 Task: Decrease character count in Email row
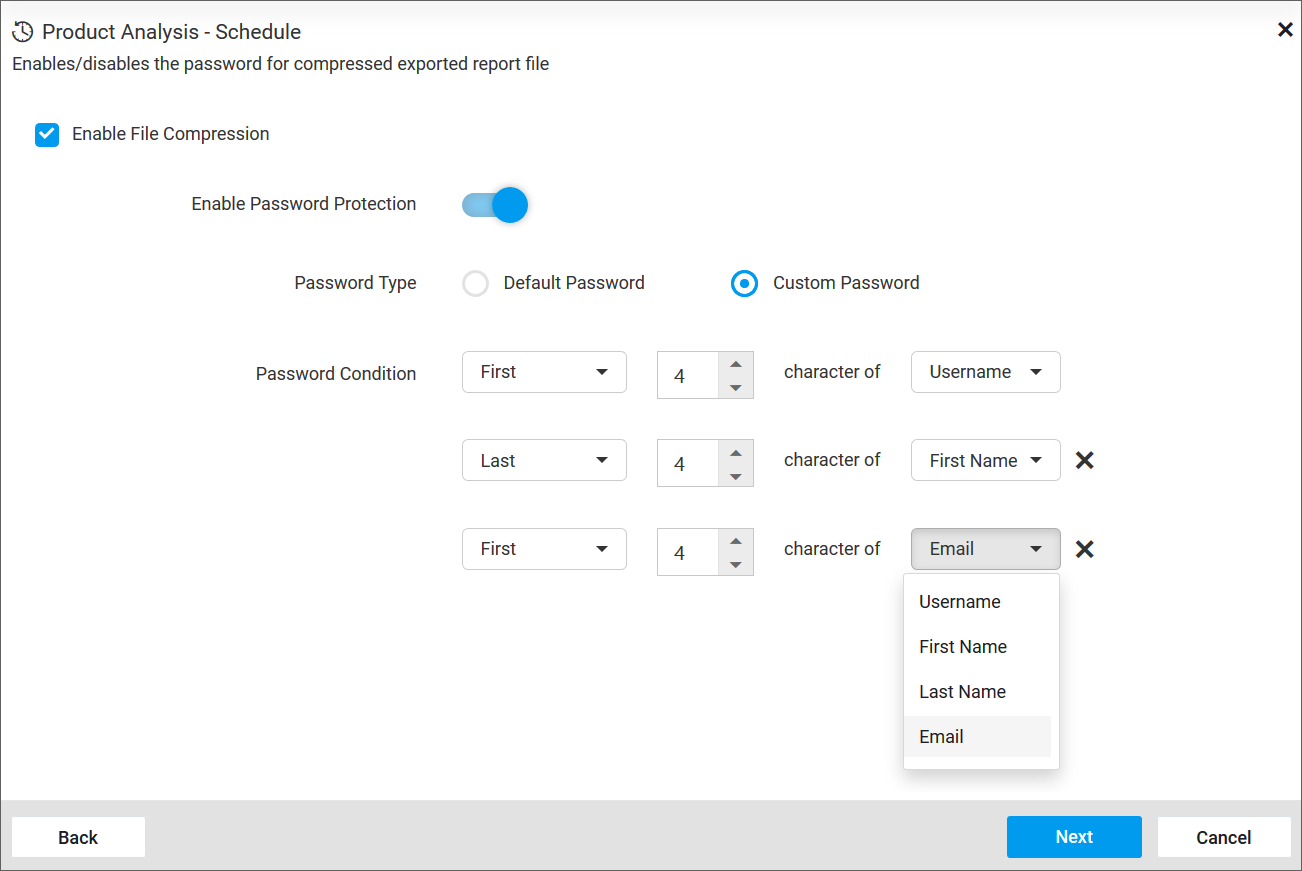(x=736, y=565)
